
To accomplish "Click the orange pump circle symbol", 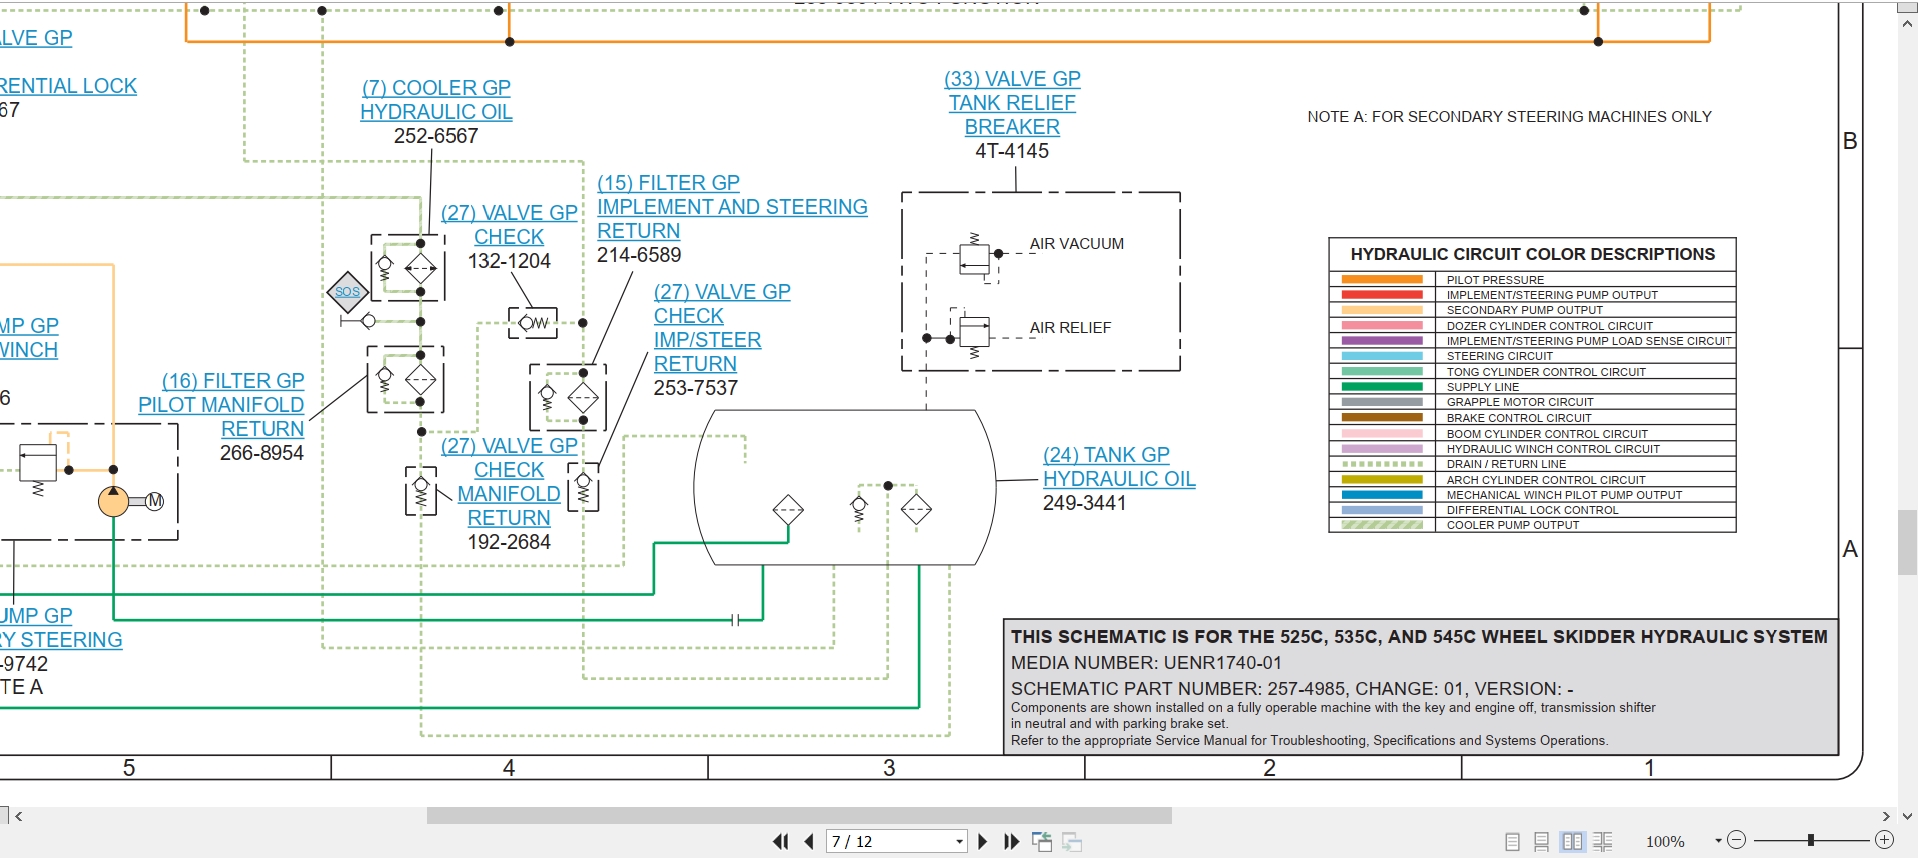I will point(113,501).
